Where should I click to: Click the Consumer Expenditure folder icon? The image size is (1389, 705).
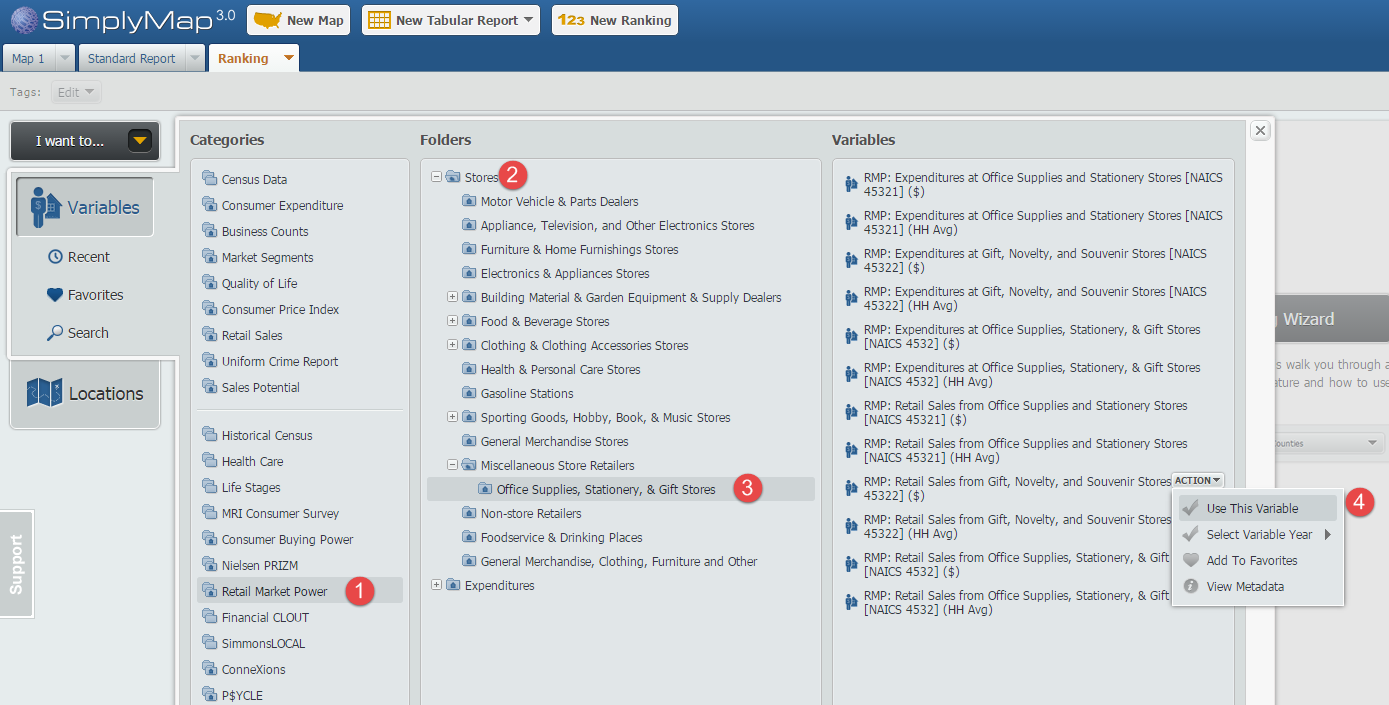pos(209,204)
